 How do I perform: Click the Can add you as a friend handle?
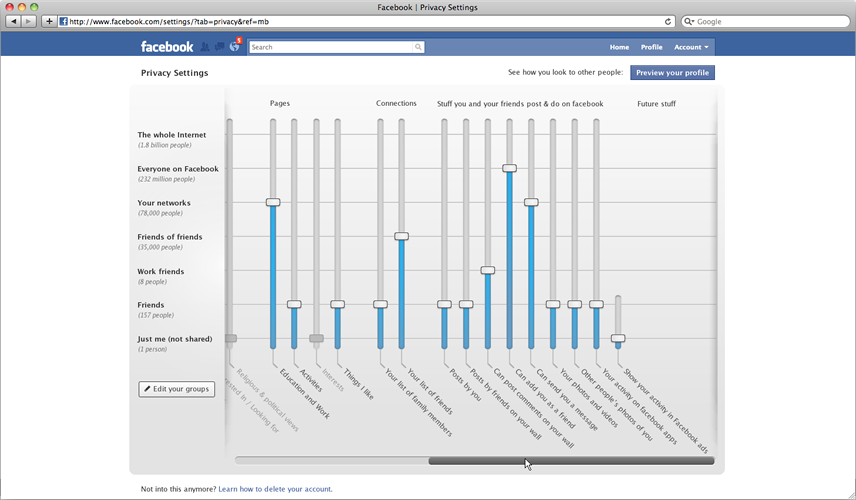[509, 168]
